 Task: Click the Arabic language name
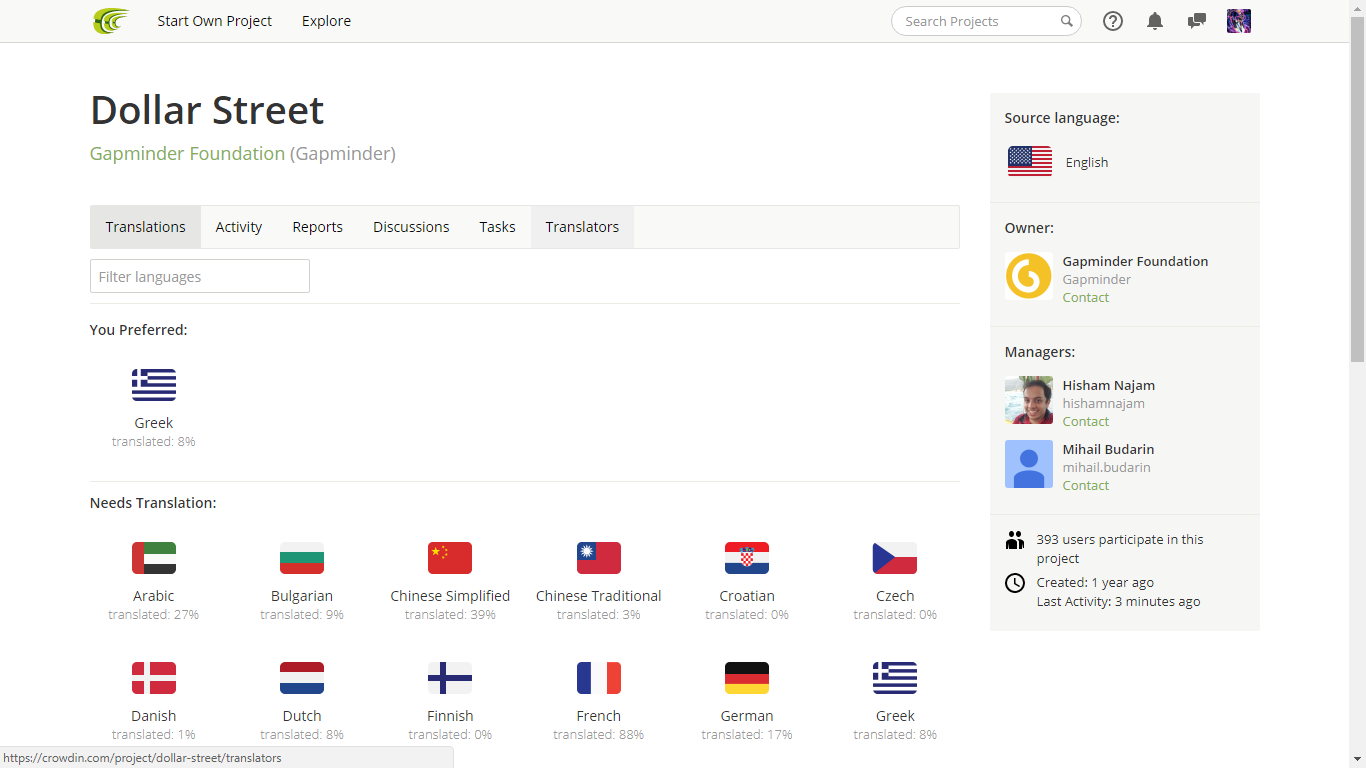154,596
